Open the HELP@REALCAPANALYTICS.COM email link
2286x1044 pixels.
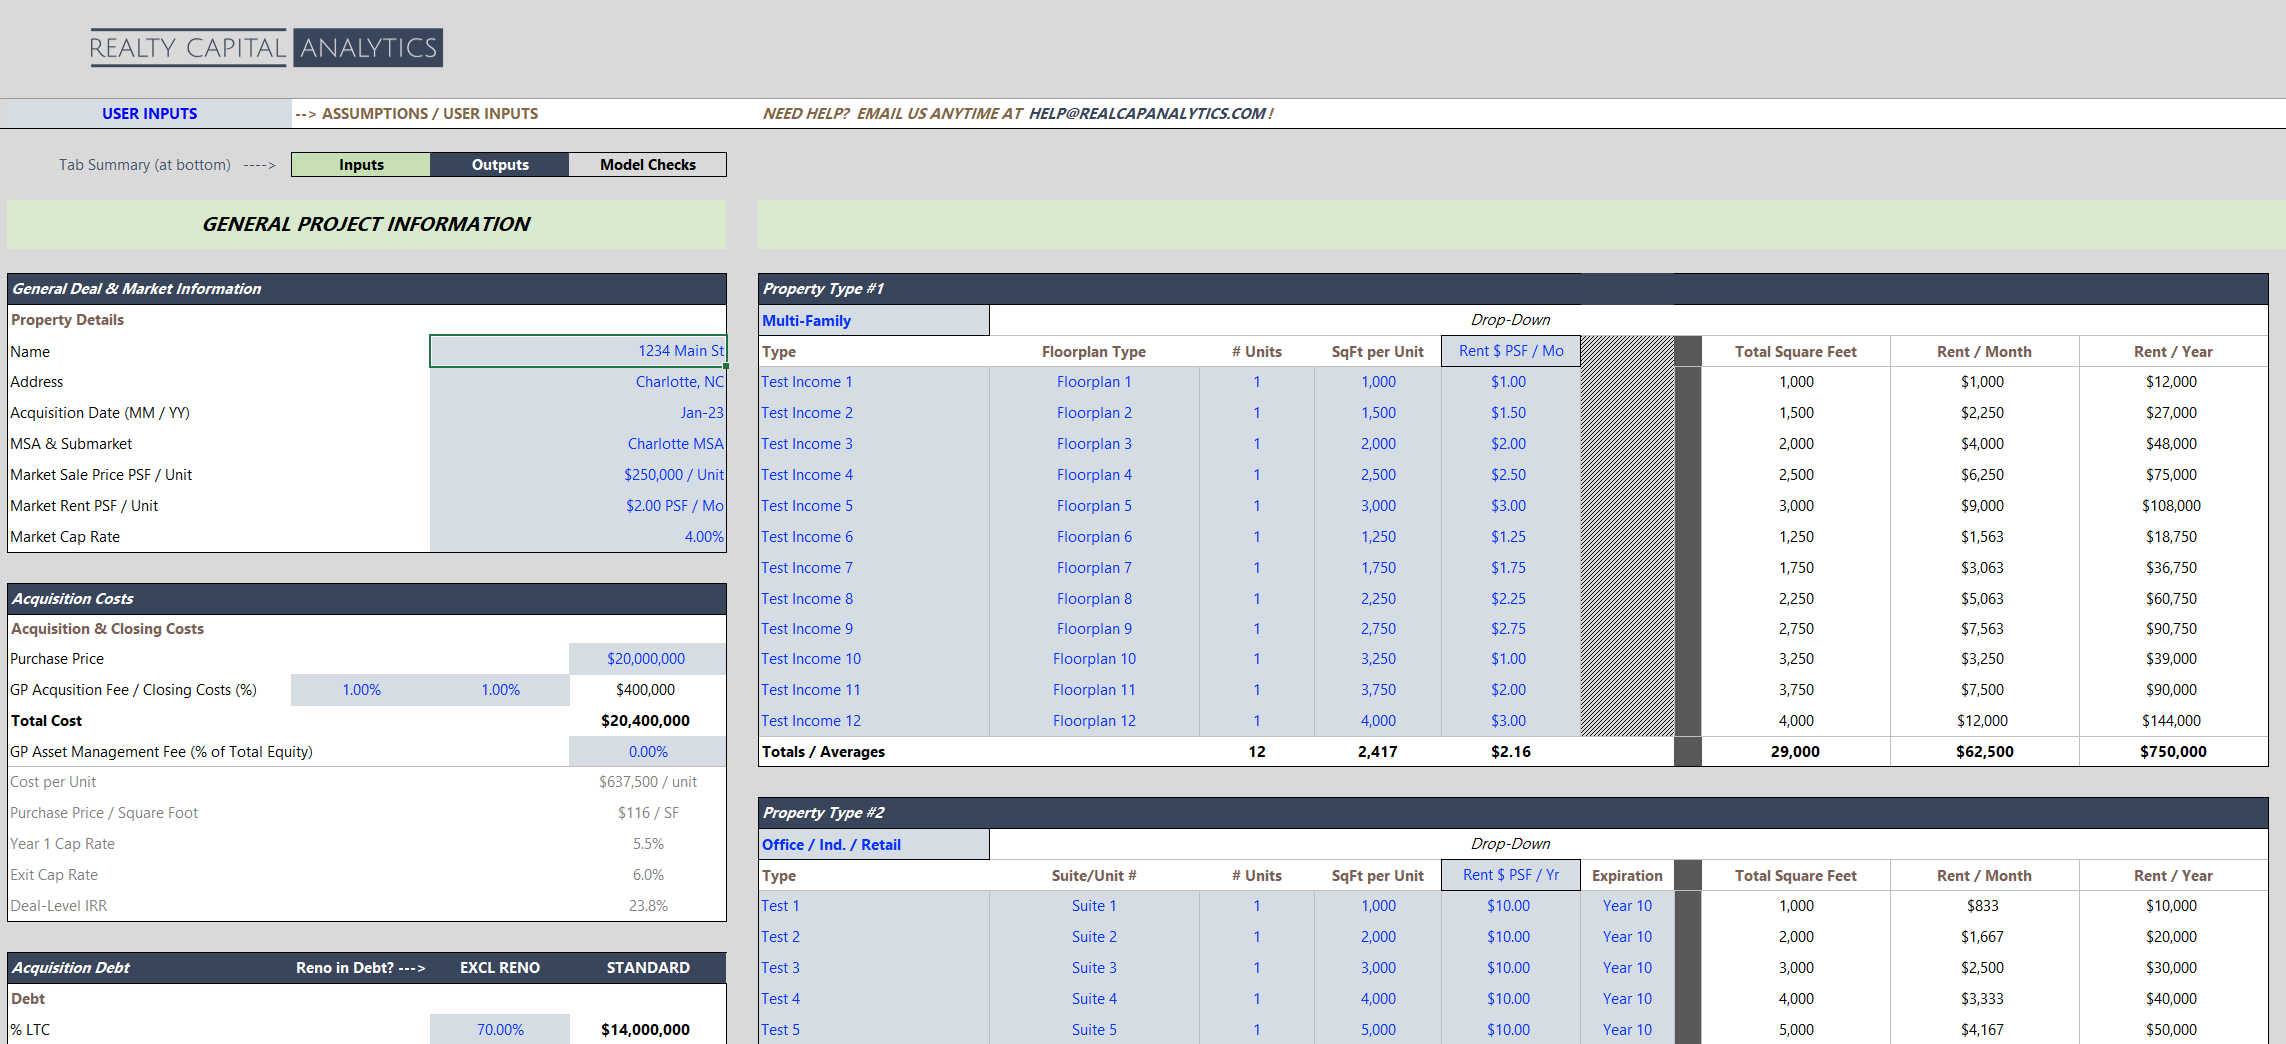1148,113
